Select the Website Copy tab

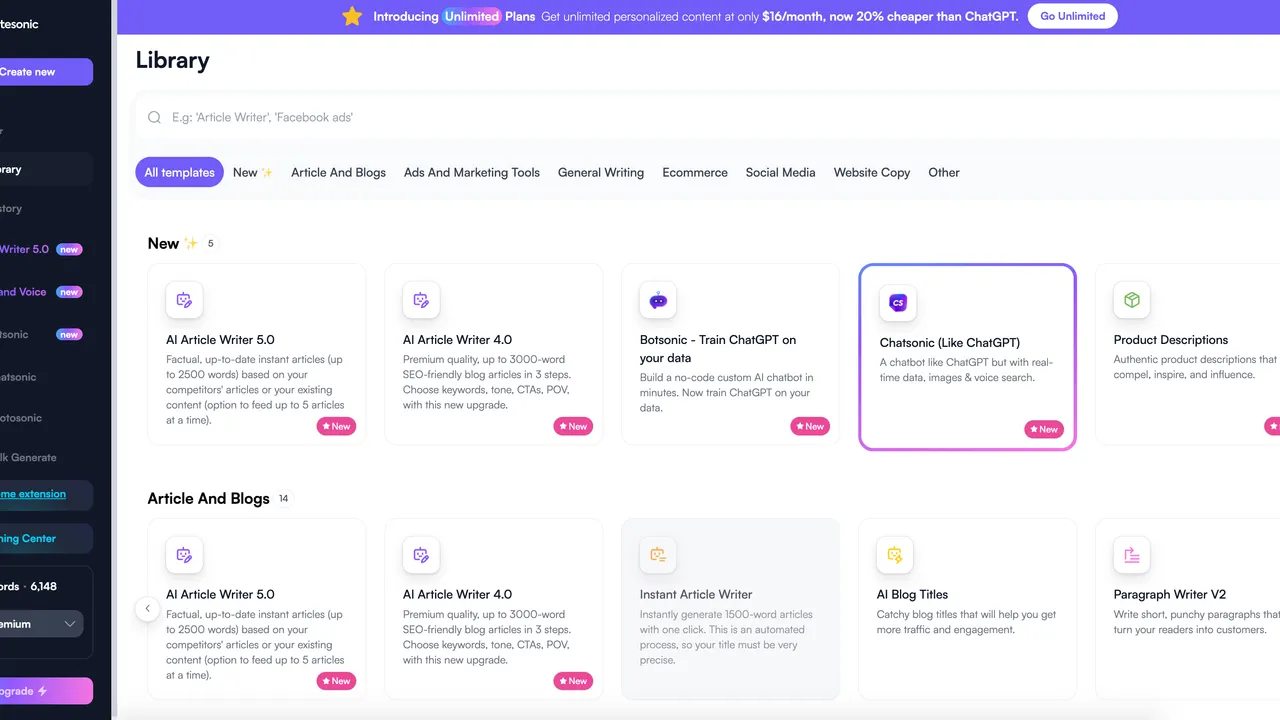point(872,172)
